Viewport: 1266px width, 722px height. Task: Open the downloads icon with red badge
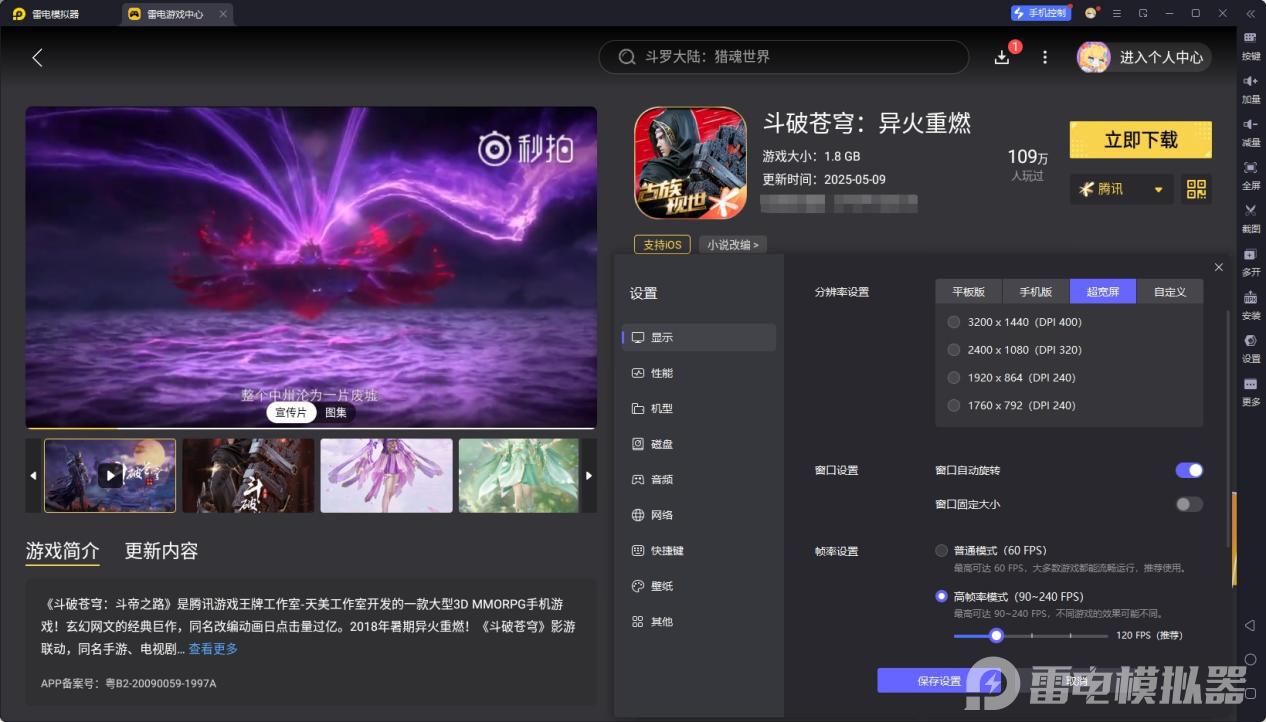coord(1003,56)
